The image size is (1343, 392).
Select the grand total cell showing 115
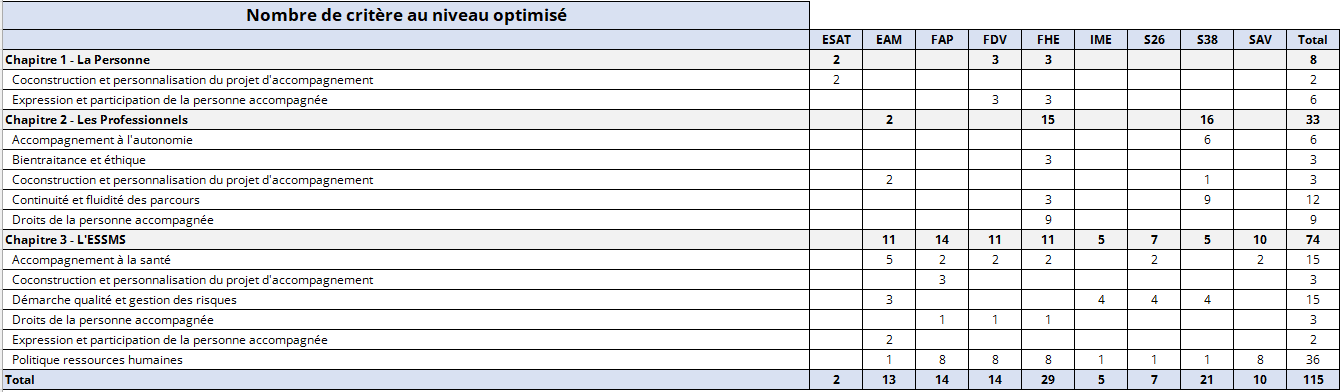pos(1313,380)
